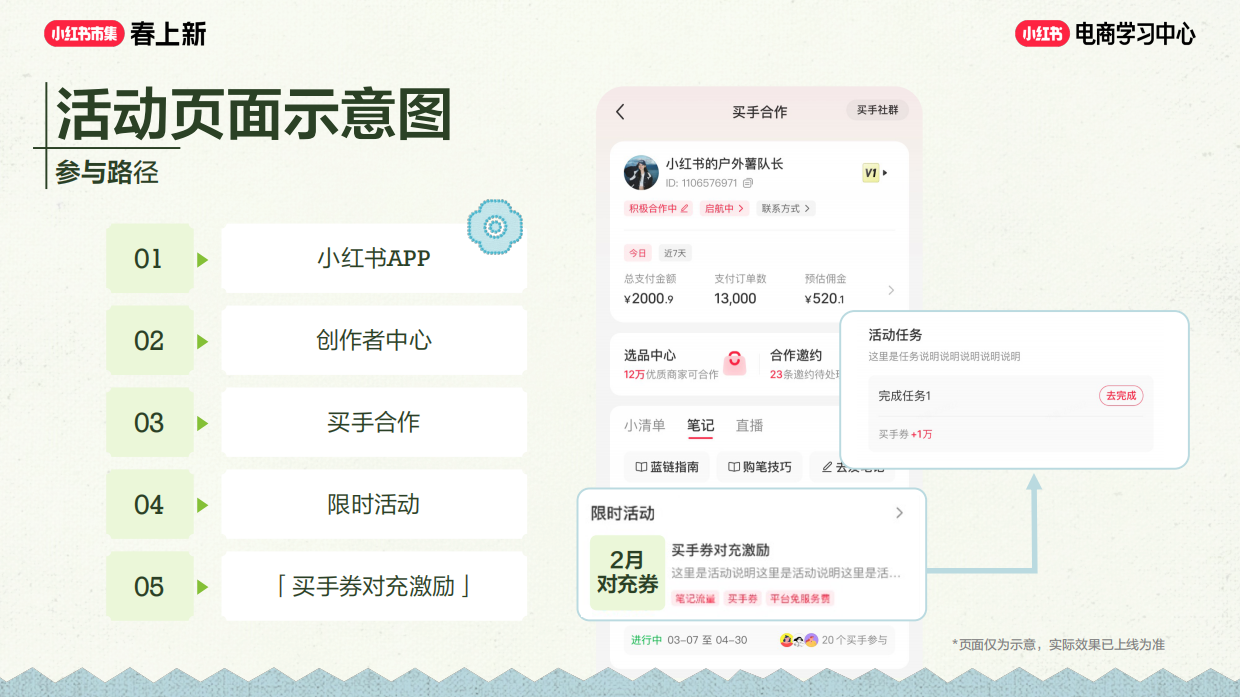Toggle the 今日 stats filter
This screenshot has height=697, width=1240.
click(x=637, y=253)
